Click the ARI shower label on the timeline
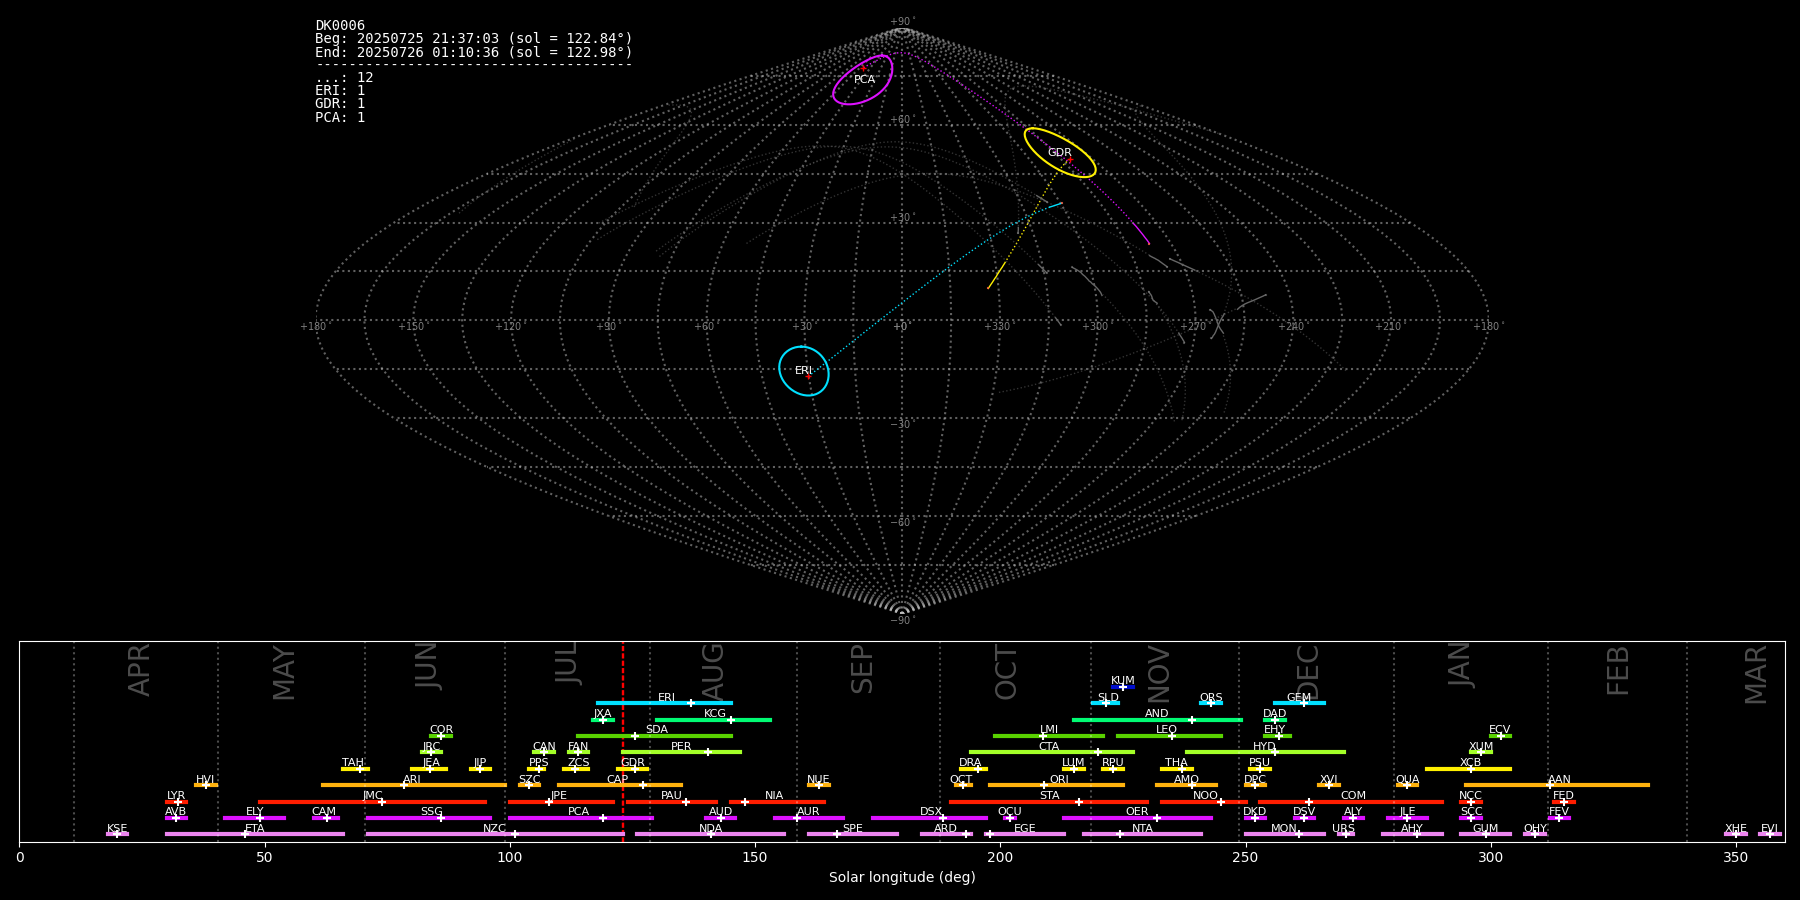The width and height of the screenshot is (1800, 900). pyautogui.click(x=412, y=780)
